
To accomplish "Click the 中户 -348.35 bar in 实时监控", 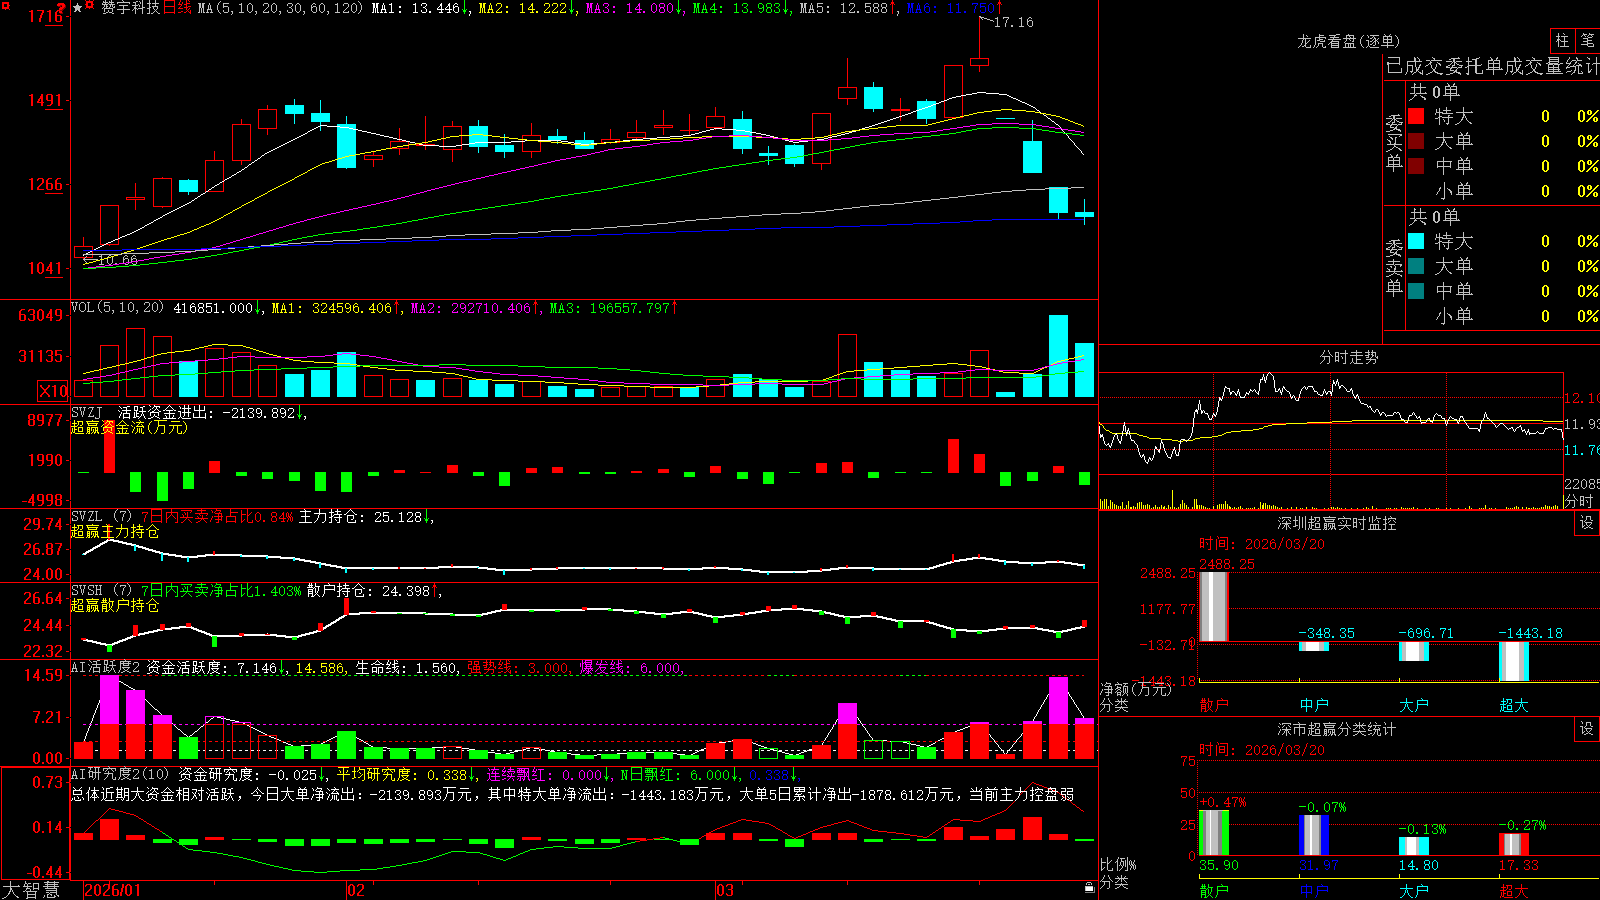I will [1313, 646].
